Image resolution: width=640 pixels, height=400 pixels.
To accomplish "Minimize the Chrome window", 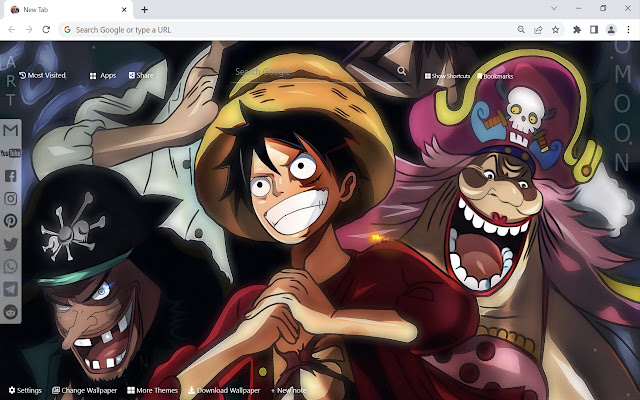I will pyautogui.click(x=579, y=8).
